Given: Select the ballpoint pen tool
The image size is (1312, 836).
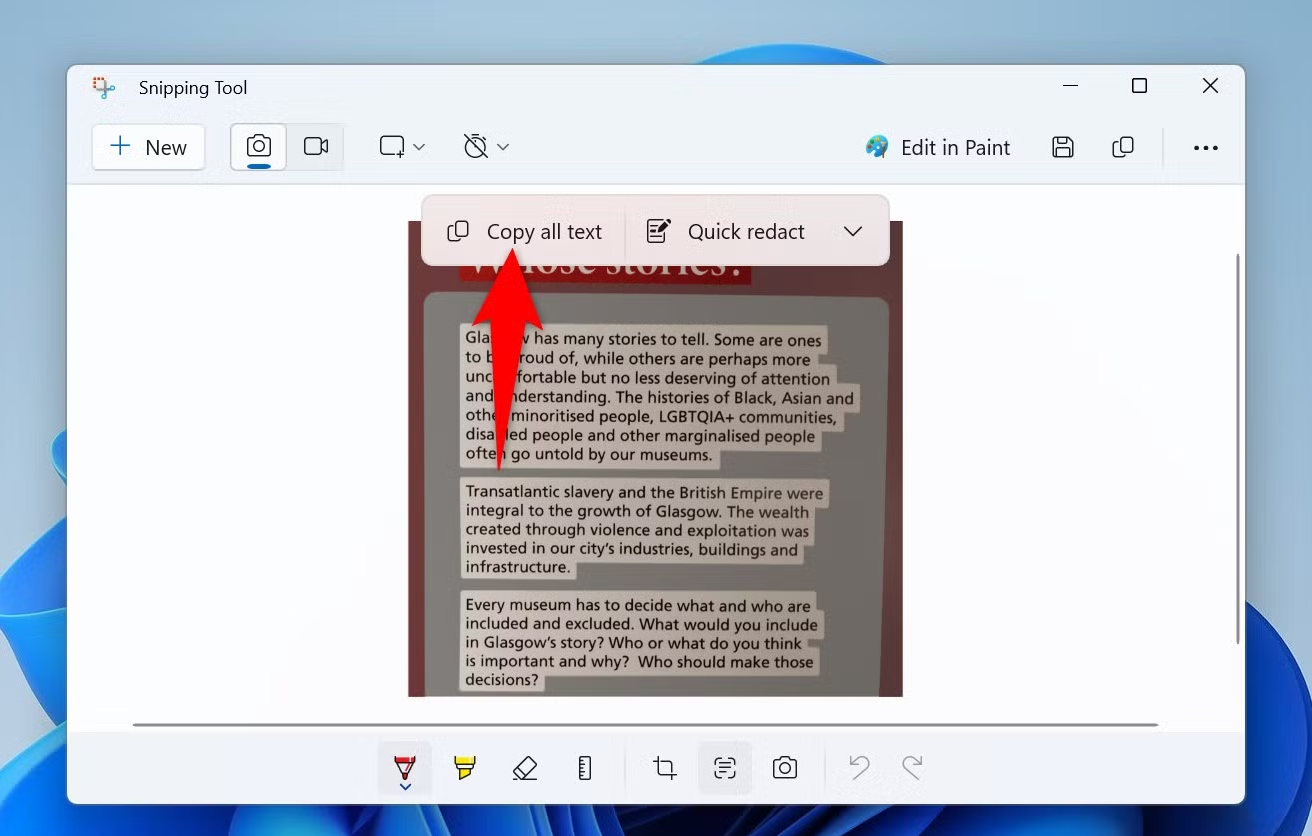Looking at the screenshot, I should pyautogui.click(x=404, y=767).
